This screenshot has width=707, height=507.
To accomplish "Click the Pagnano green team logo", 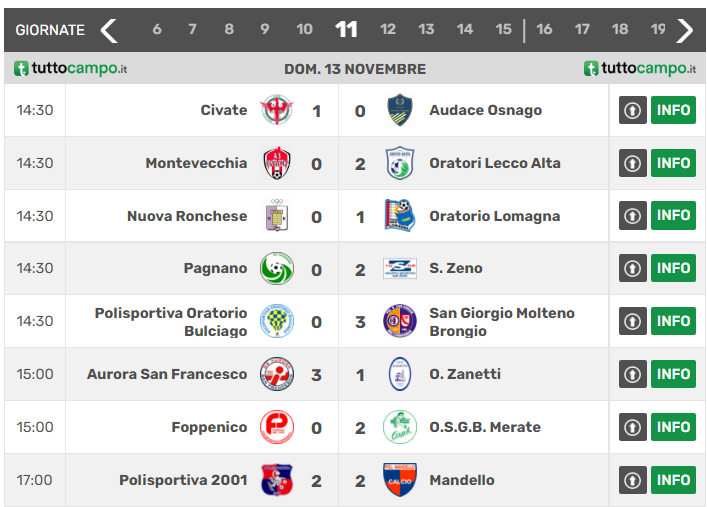I will (x=276, y=268).
